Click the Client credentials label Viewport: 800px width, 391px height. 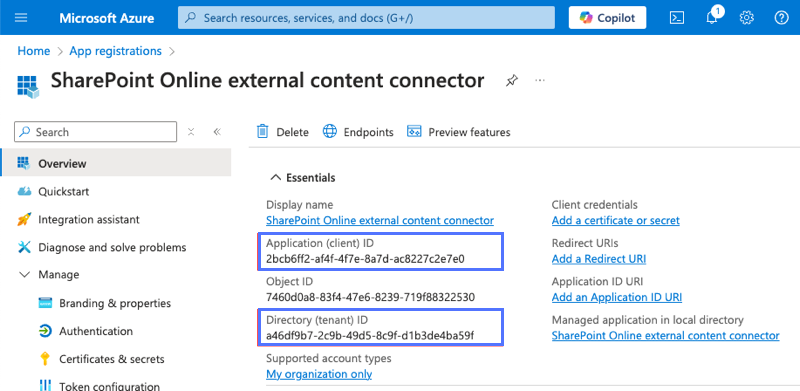tap(595, 205)
